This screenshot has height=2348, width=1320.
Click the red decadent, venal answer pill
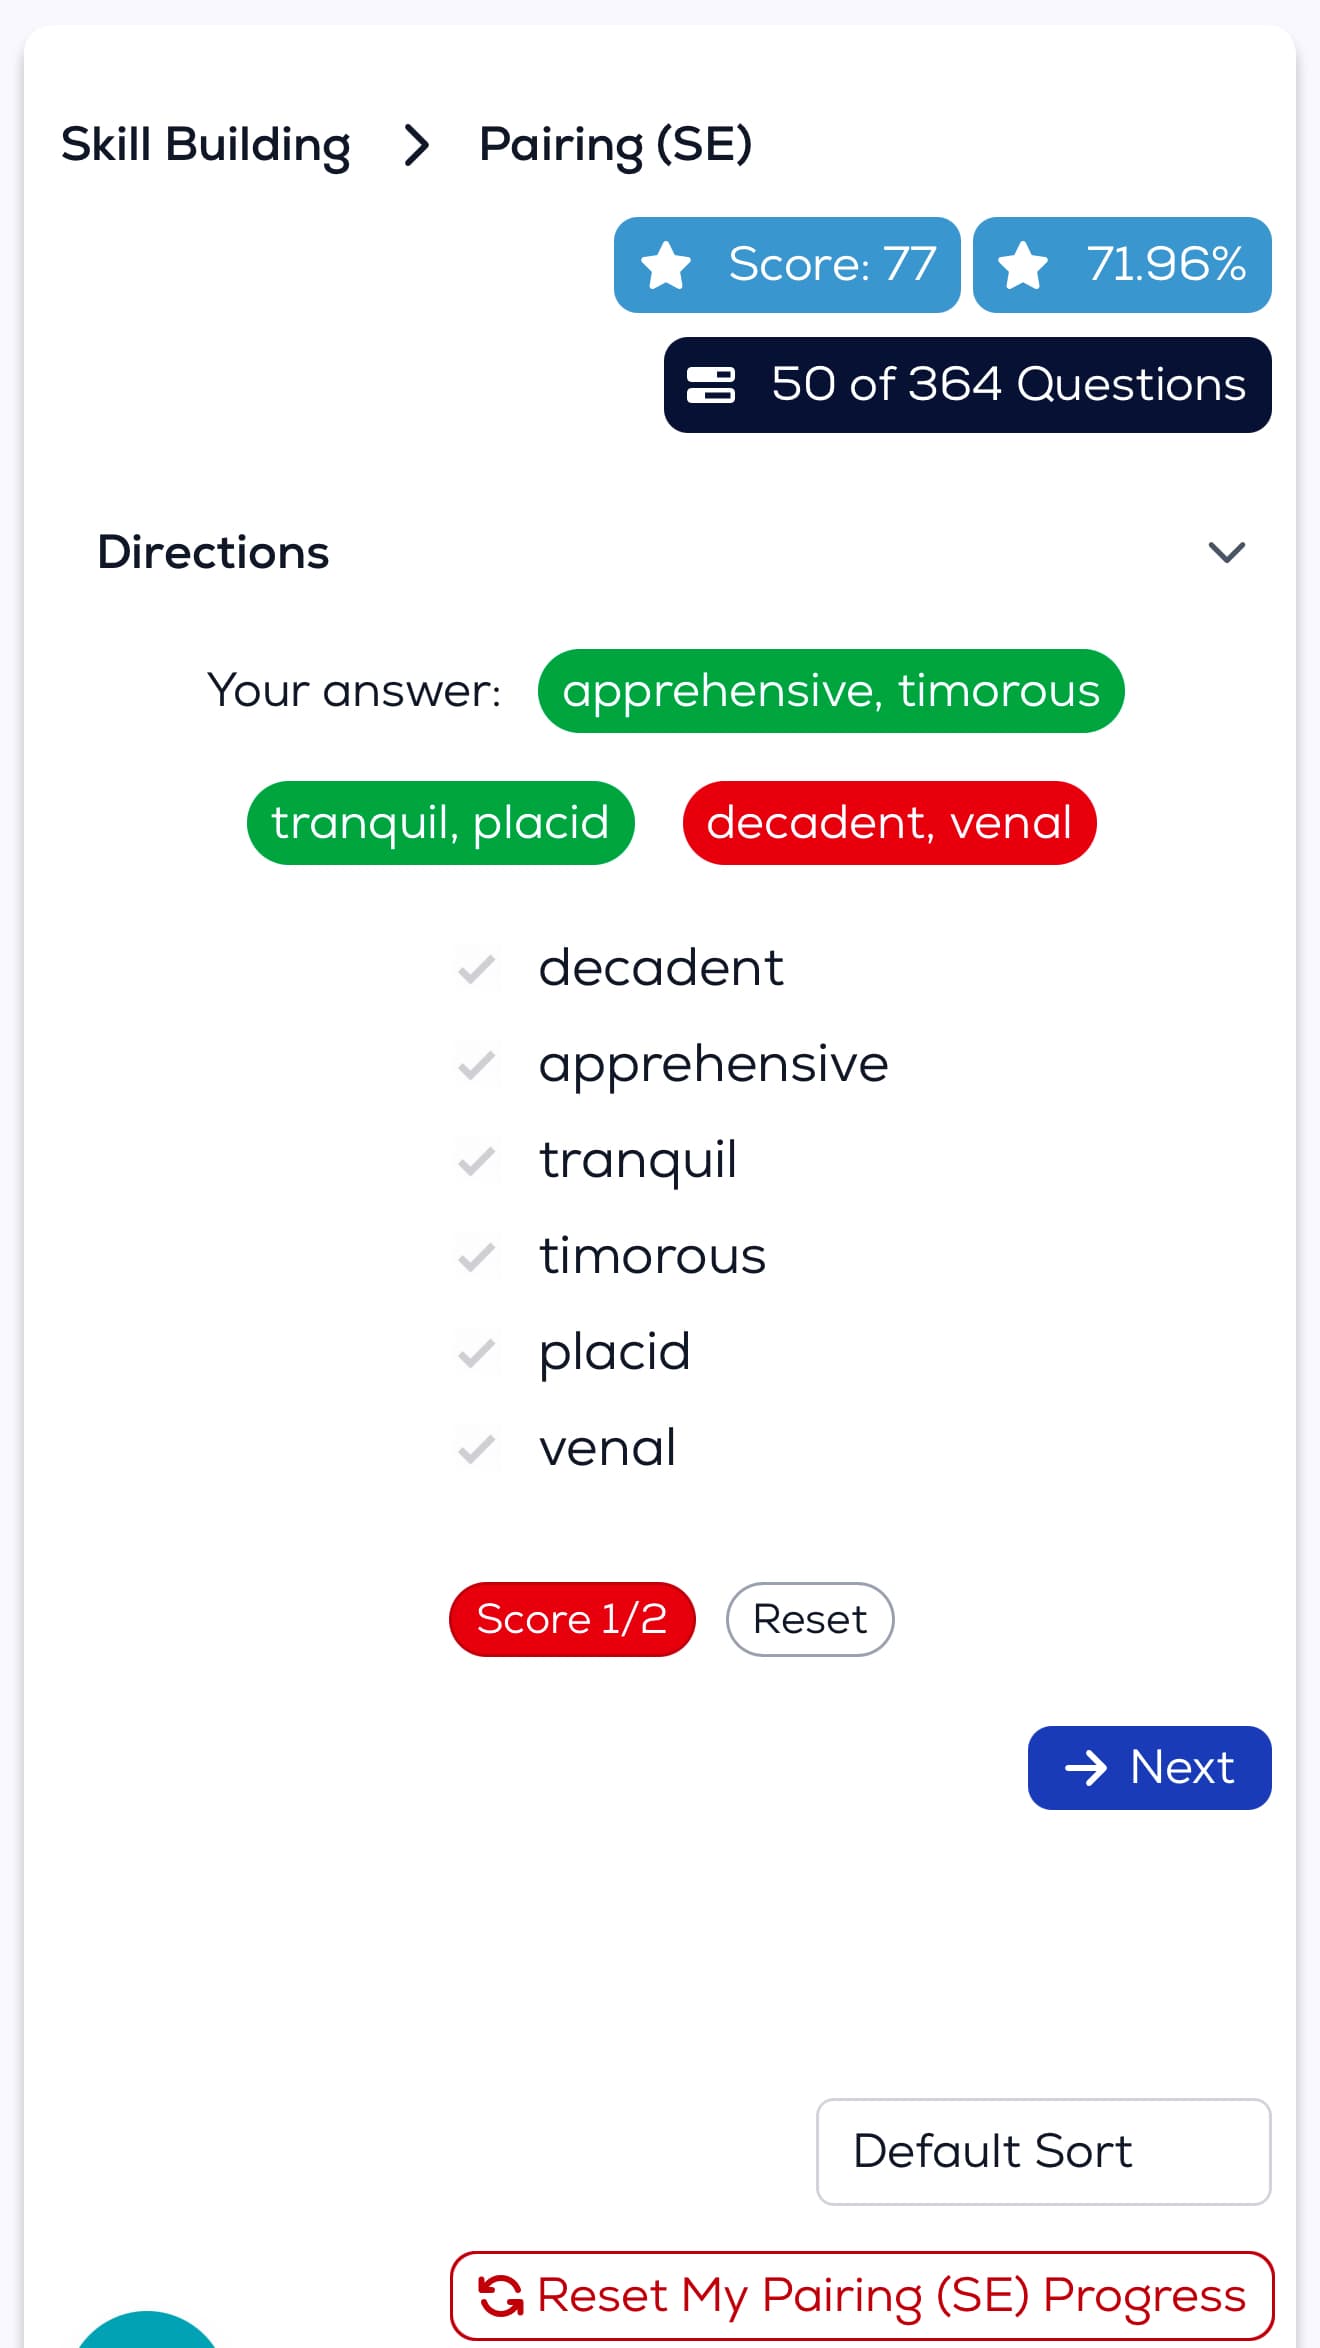(x=889, y=823)
